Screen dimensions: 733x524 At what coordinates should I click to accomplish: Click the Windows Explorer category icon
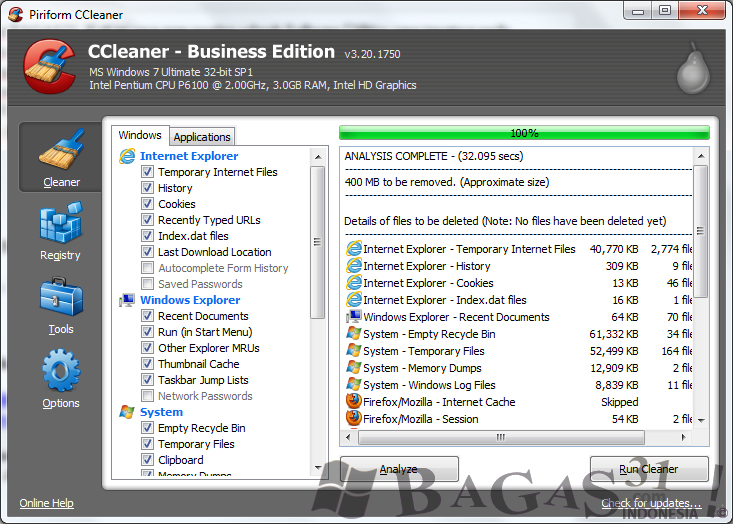(x=127, y=300)
